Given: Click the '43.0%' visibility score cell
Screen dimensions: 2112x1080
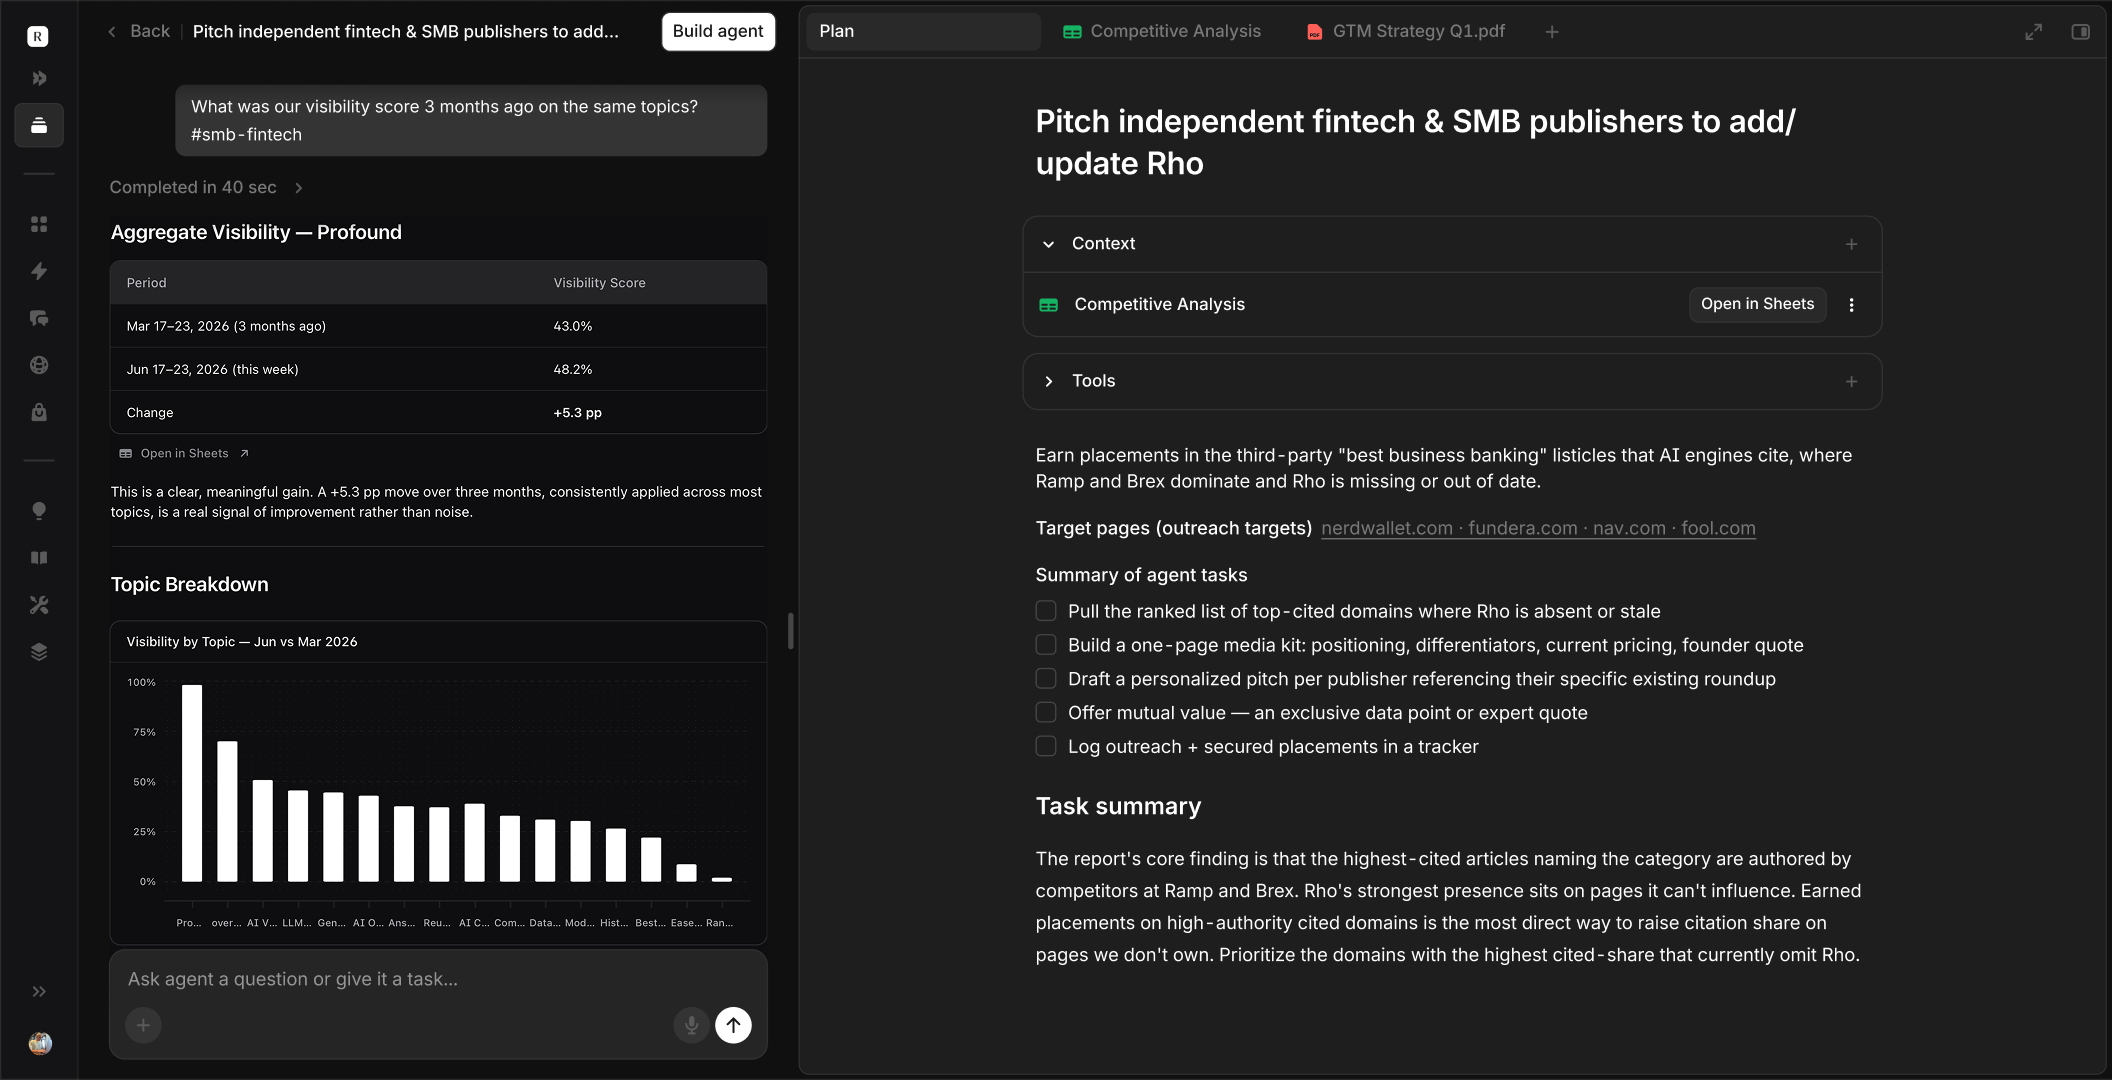Looking at the screenshot, I should coord(573,327).
